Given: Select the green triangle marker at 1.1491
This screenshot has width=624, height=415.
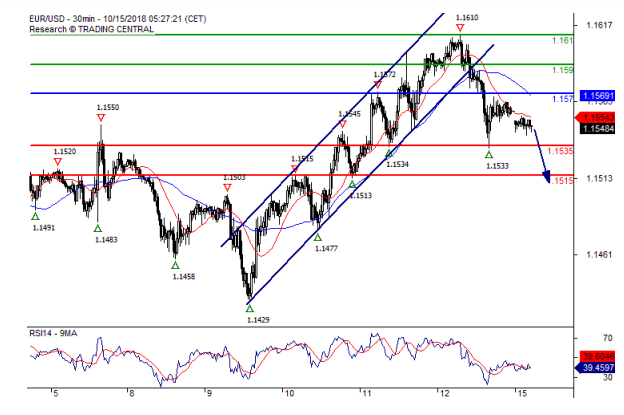Looking at the screenshot, I should (35, 215).
